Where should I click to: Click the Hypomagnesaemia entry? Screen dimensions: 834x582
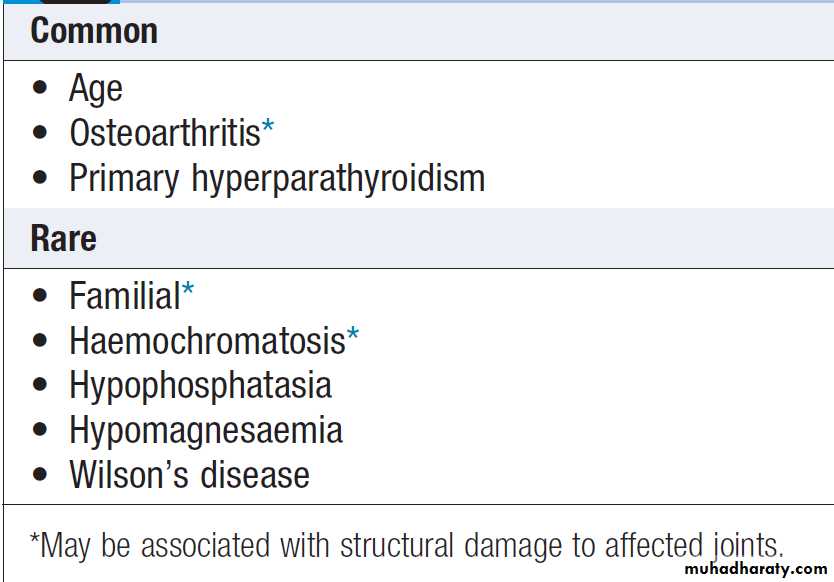click(206, 431)
